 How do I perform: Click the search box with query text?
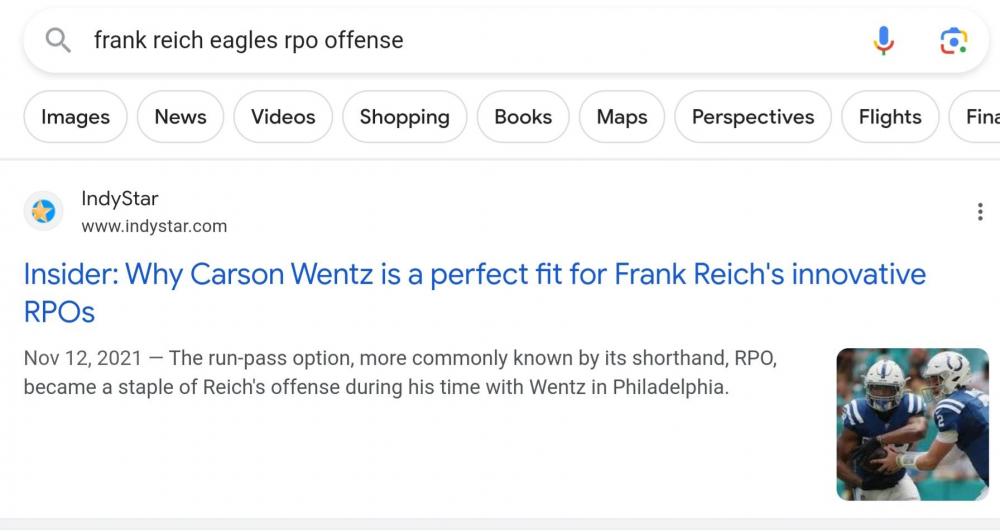pyautogui.click(x=450, y=40)
